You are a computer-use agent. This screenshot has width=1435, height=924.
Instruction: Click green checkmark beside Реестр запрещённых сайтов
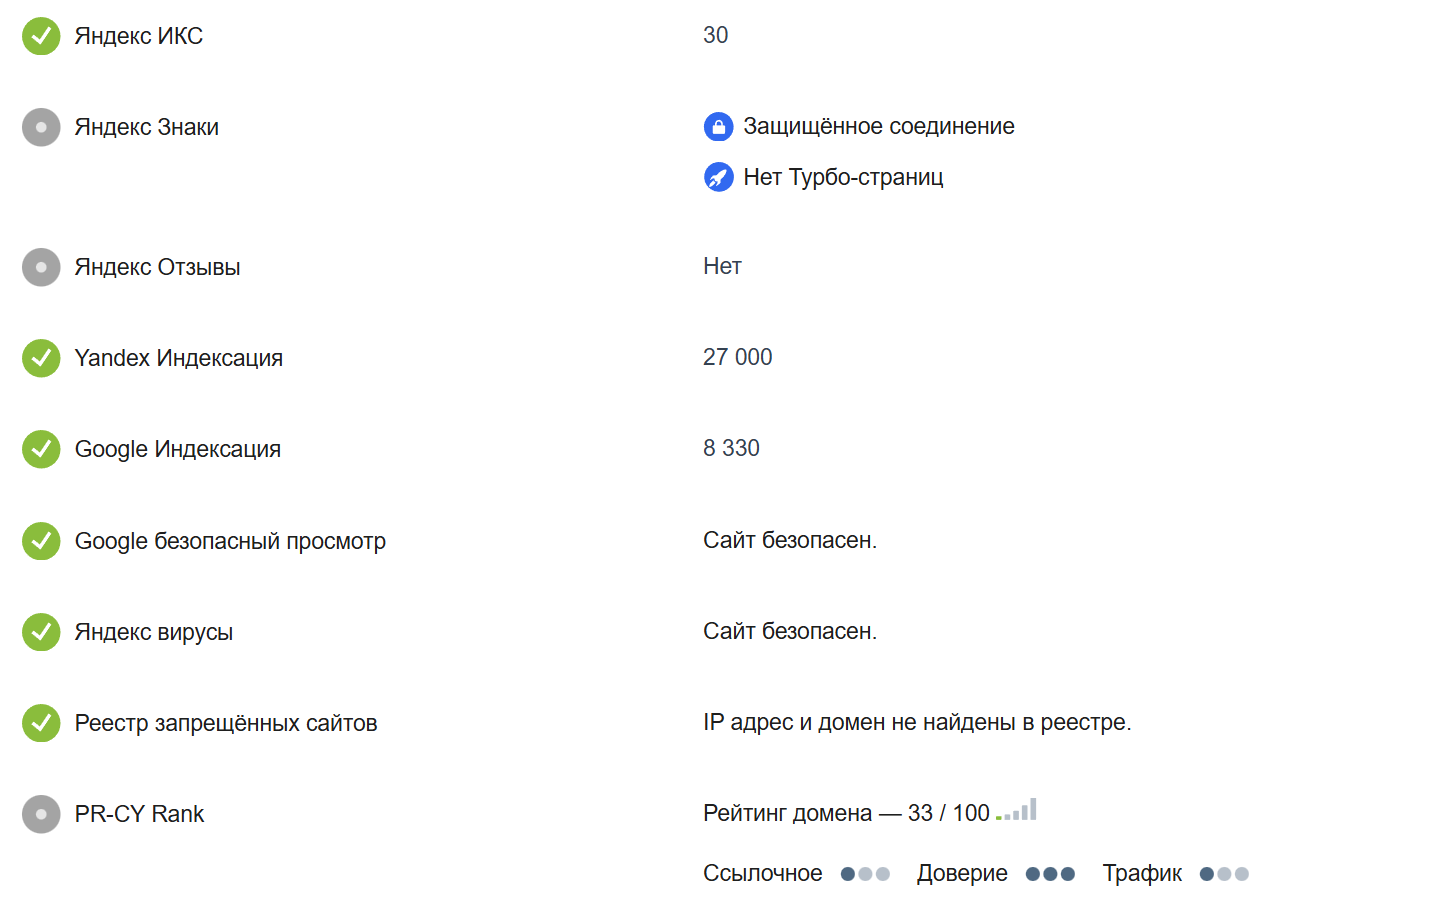tap(41, 723)
